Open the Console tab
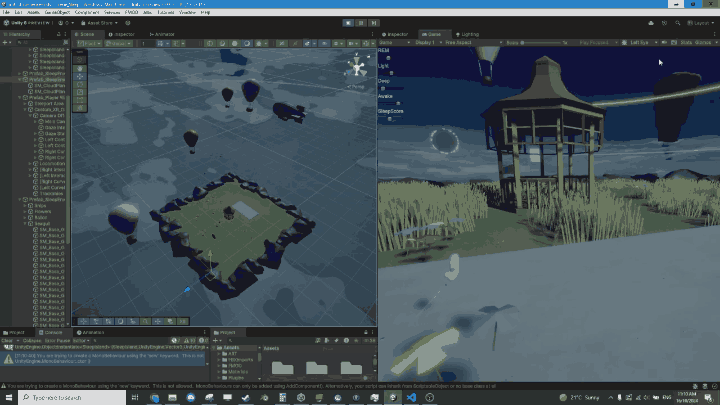This screenshot has height=405, width=720. [x=52, y=331]
